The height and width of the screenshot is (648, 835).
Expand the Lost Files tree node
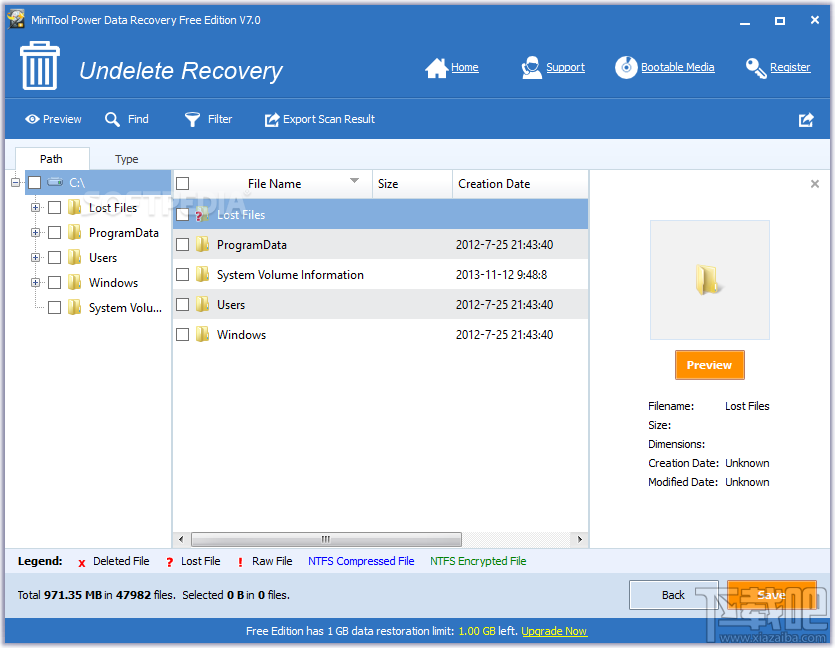pyautogui.click(x=35, y=208)
